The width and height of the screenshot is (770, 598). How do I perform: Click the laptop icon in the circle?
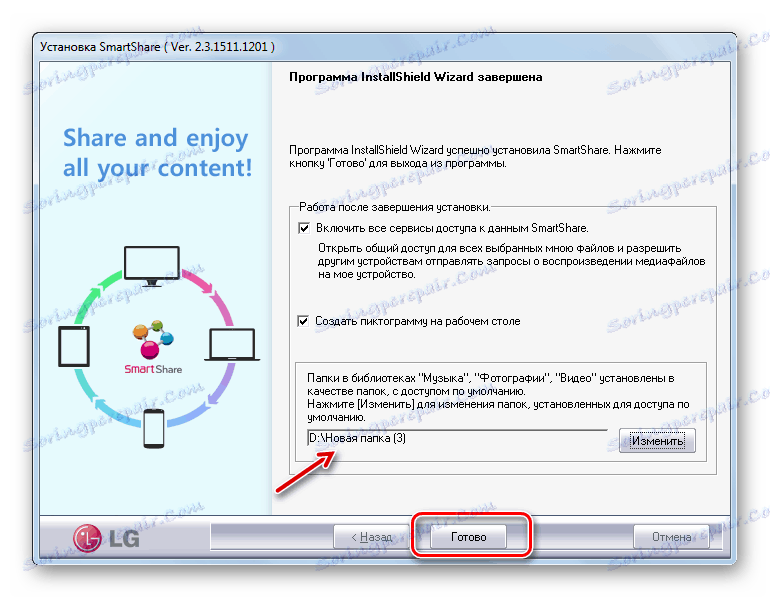[x=232, y=345]
